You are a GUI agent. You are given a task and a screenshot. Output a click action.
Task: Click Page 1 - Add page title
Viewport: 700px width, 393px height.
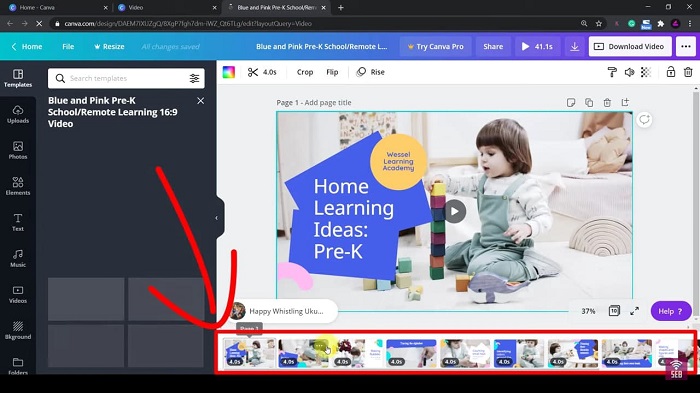pos(314,103)
